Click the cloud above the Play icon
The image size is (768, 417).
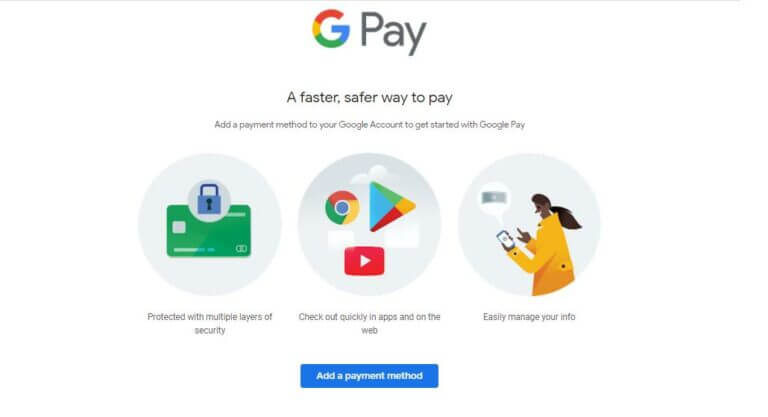click(373, 174)
